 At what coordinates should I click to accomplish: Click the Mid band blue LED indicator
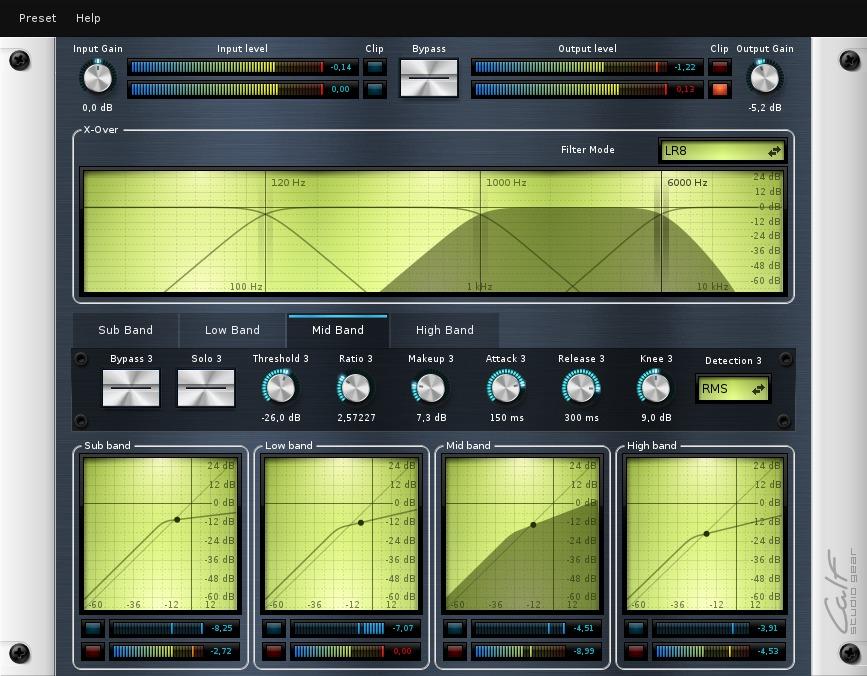(455, 628)
